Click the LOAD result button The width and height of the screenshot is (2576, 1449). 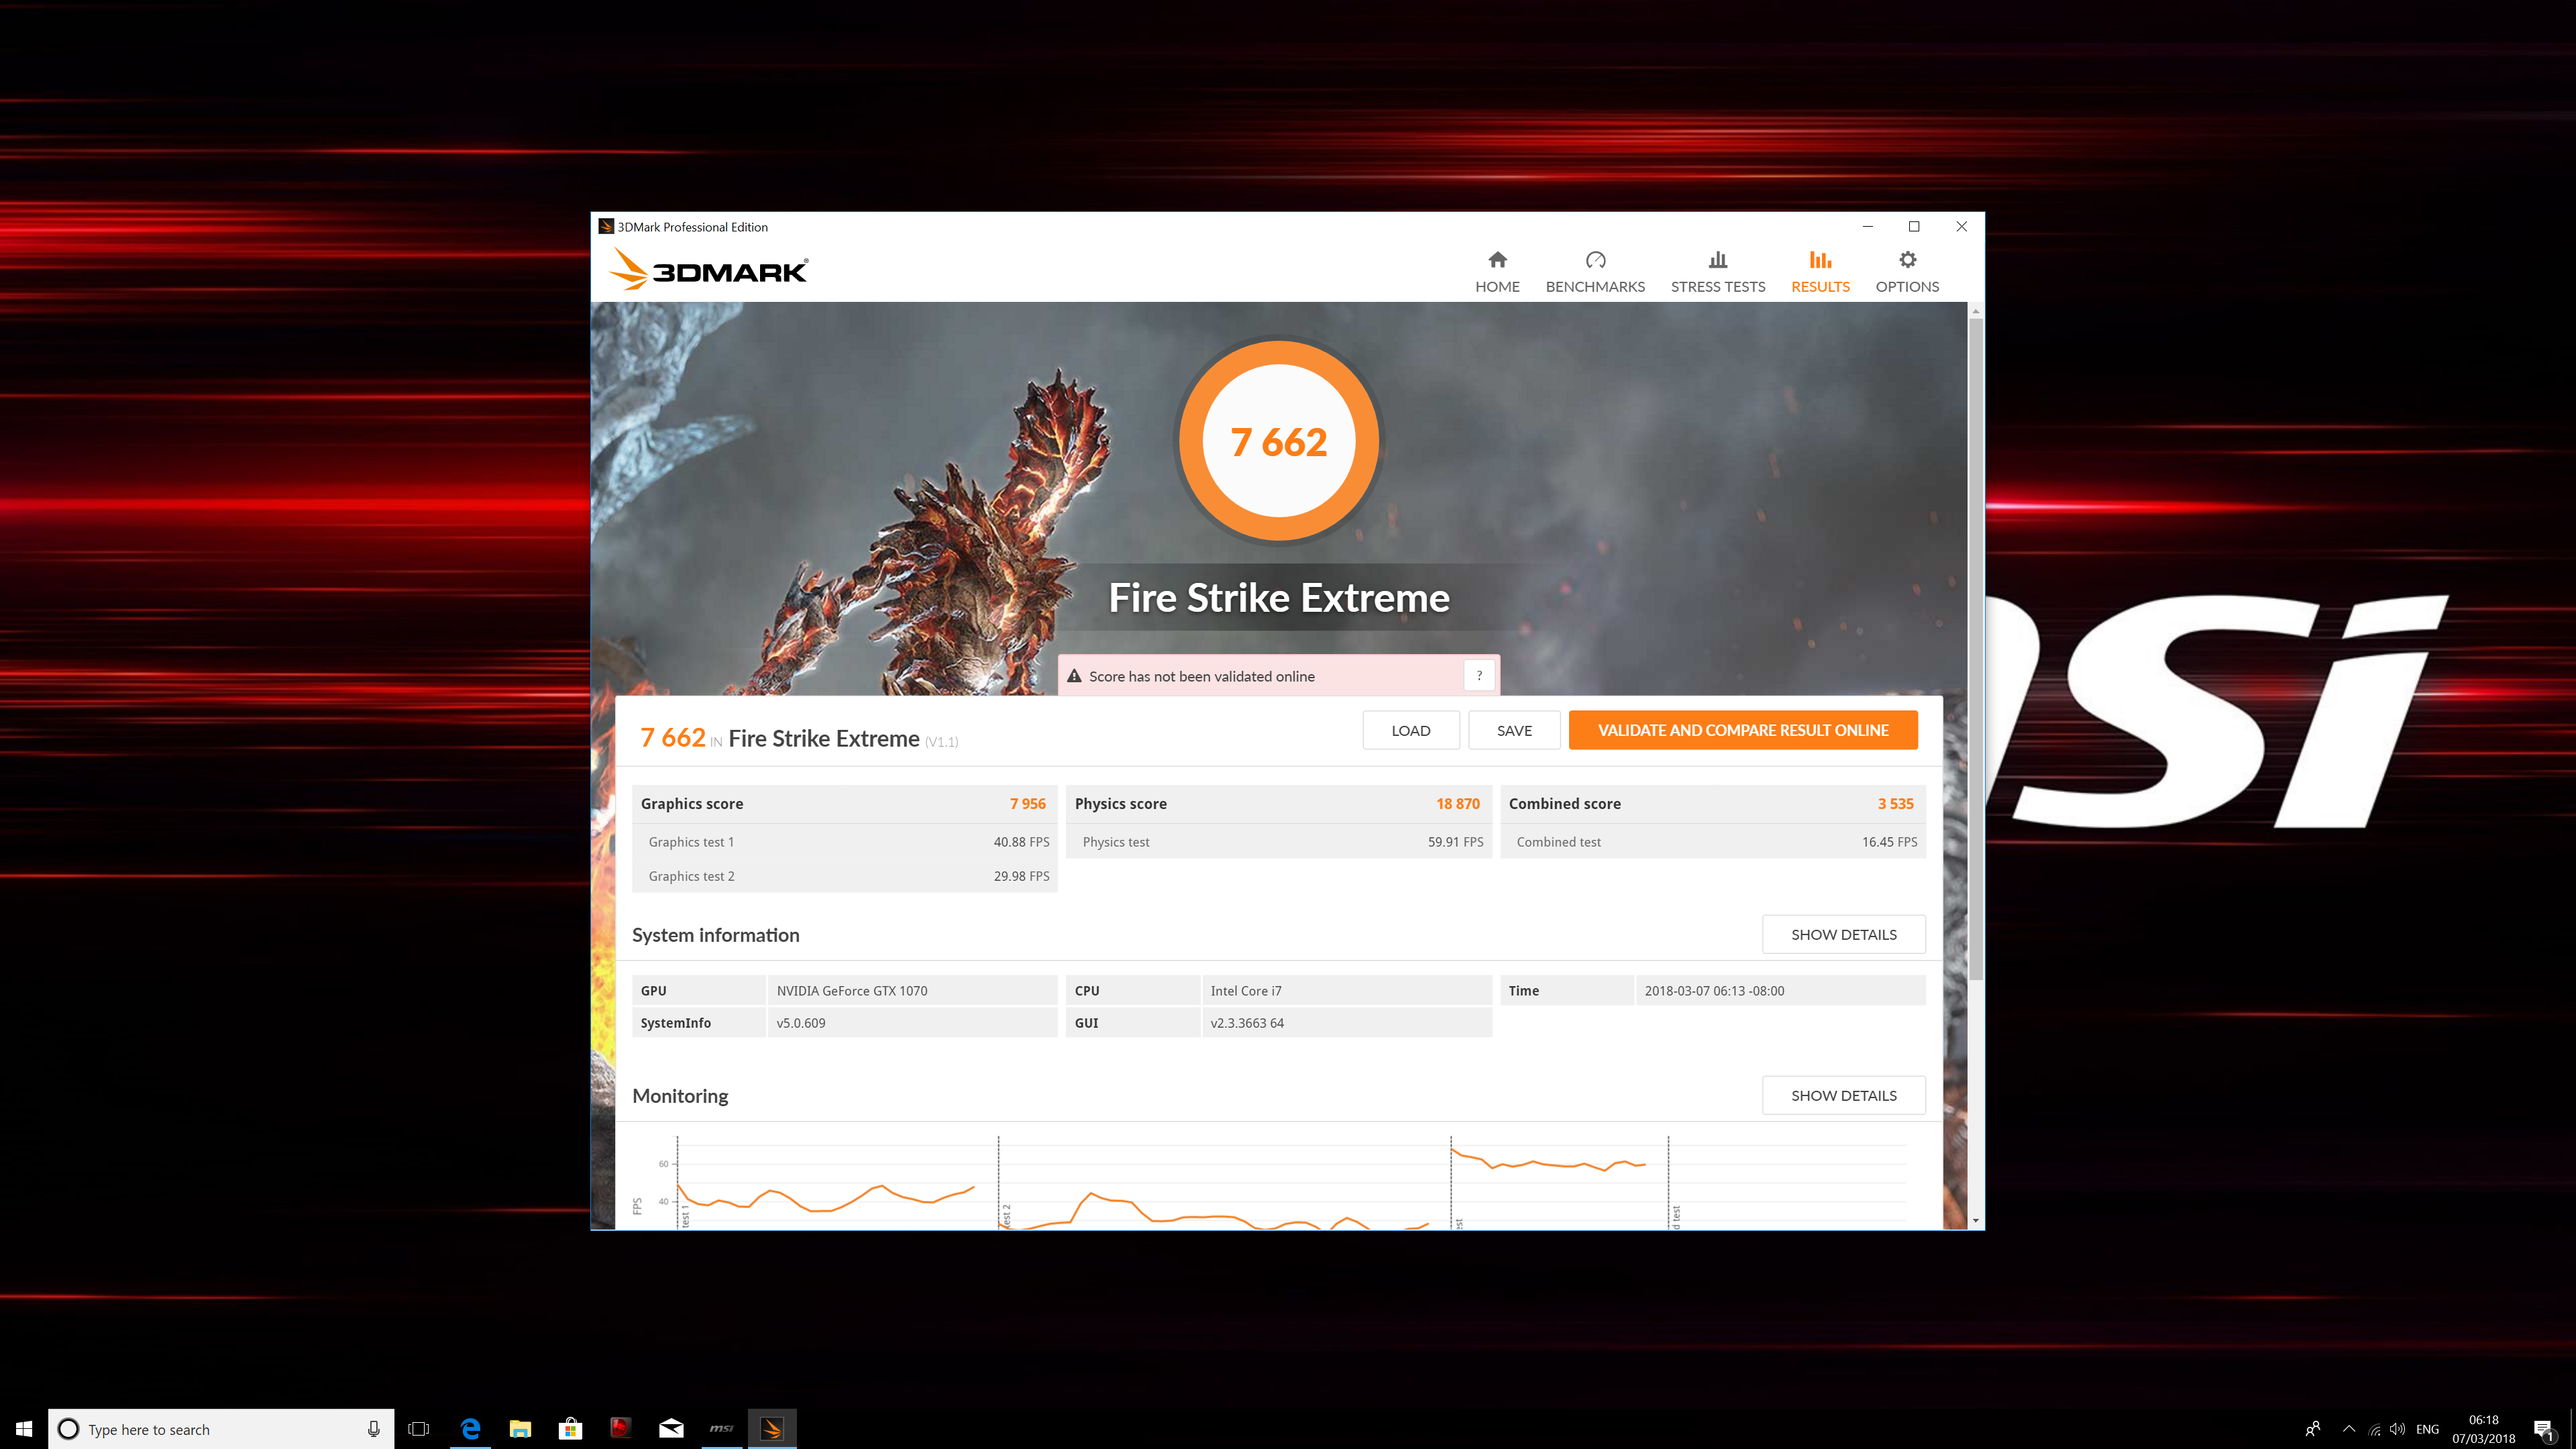point(1410,730)
